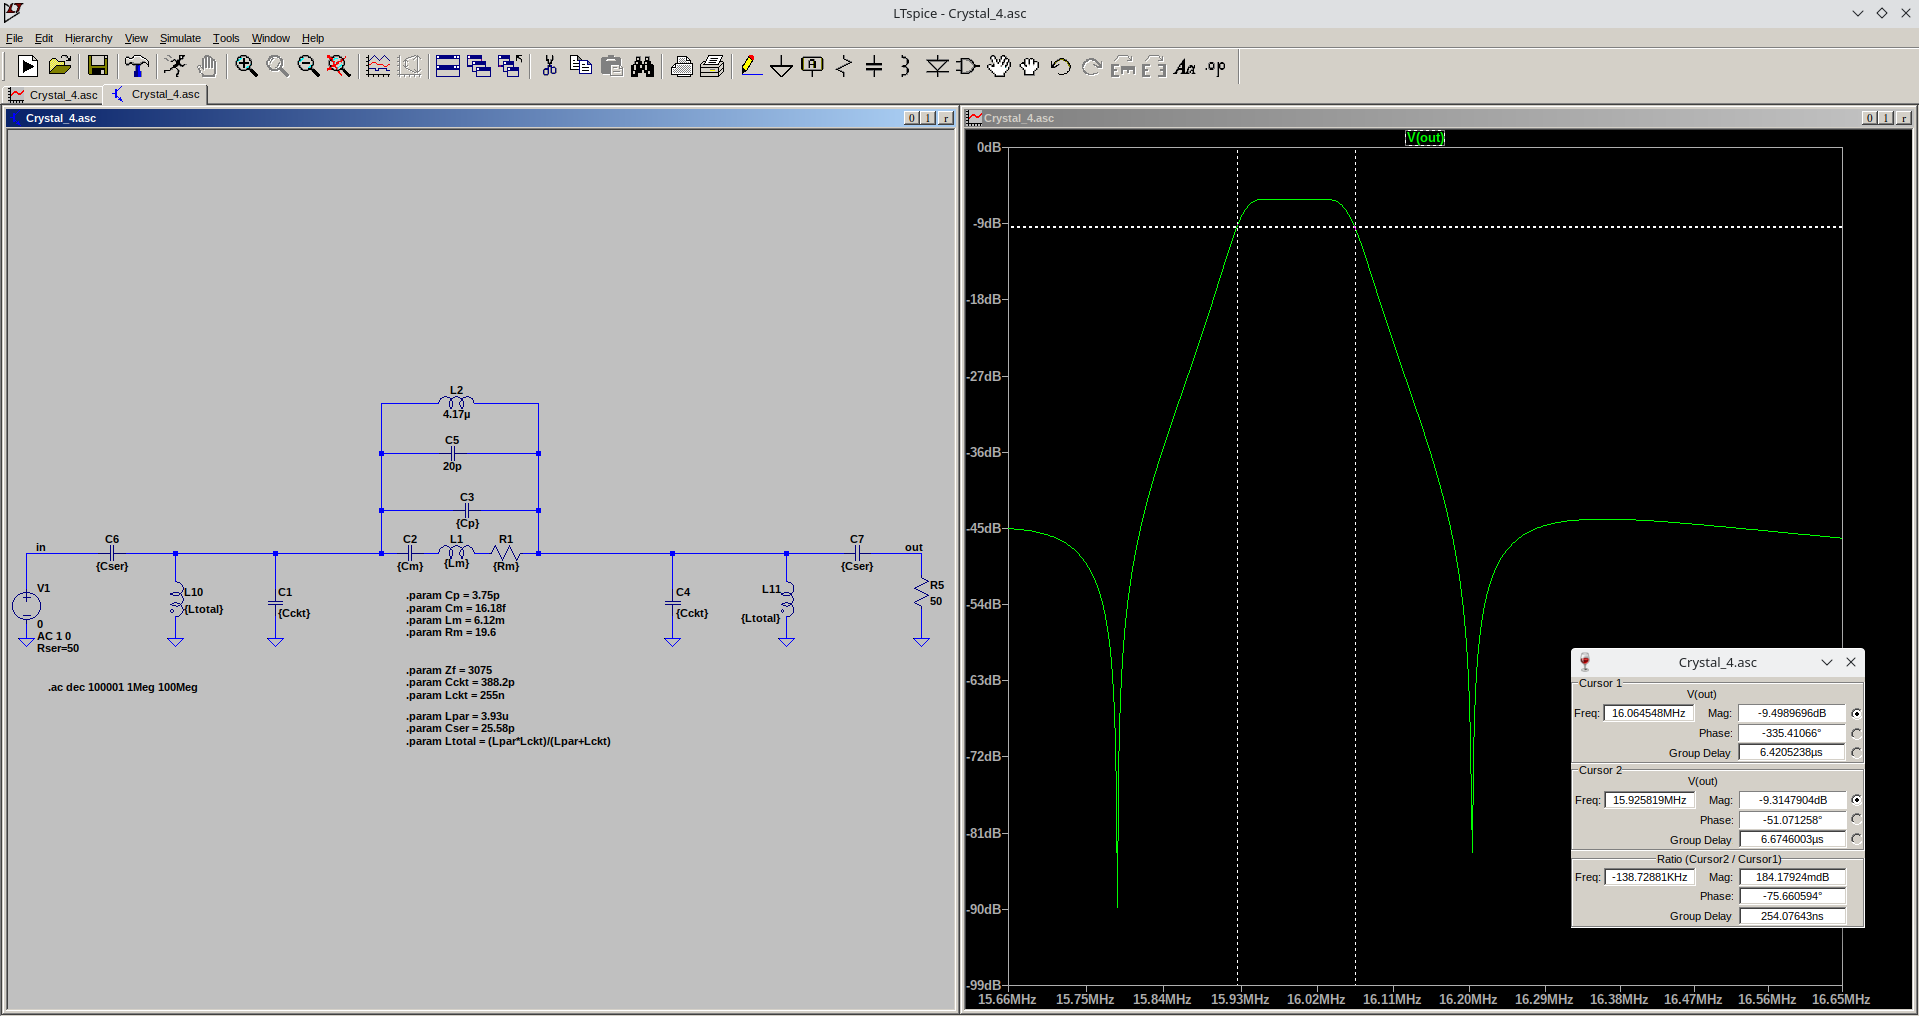Select Cursor 1 Group Delay radio button
Image resolution: width=1919 pixels, height=1016 pixels.
click(1856, 753)
